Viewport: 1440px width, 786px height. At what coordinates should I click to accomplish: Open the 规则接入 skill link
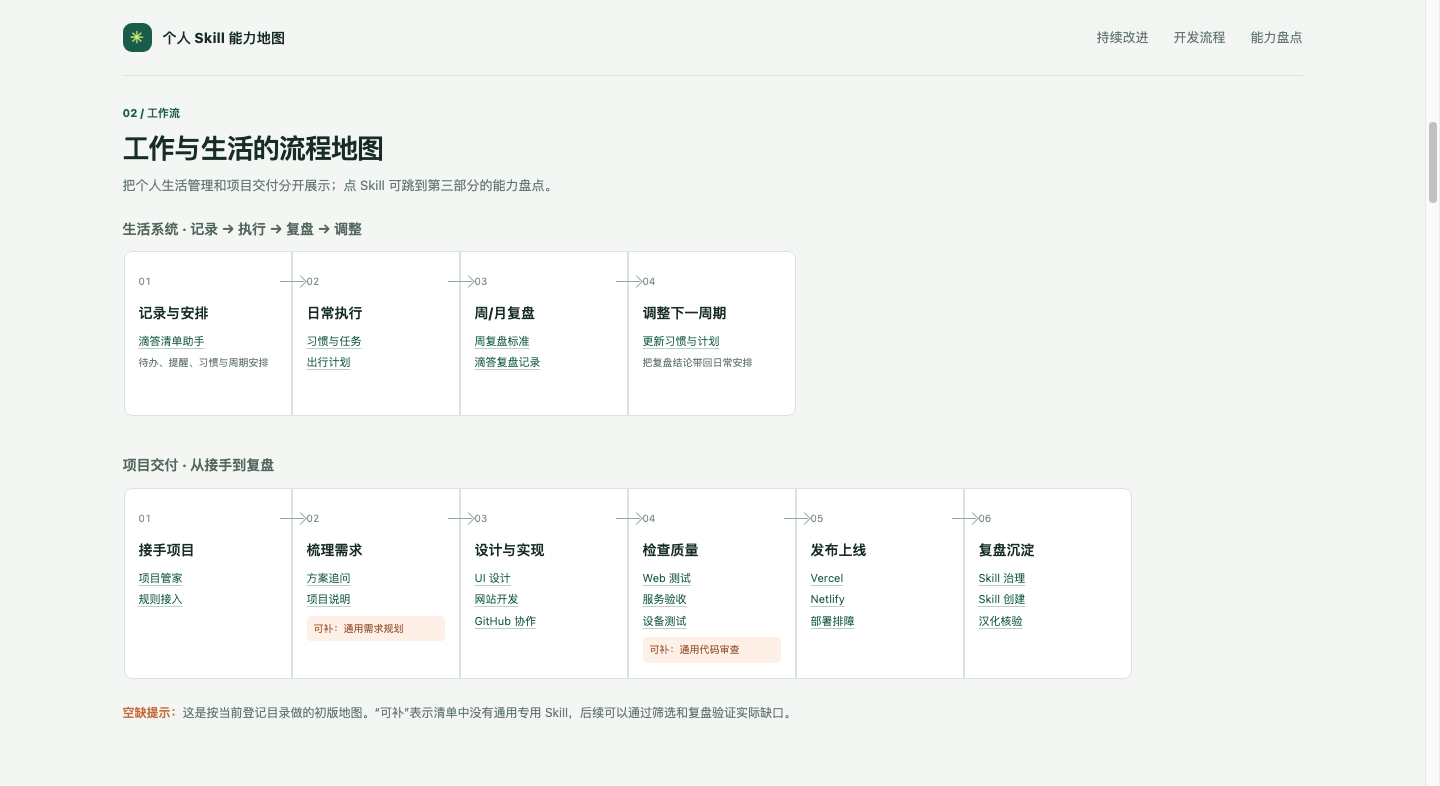[160, 600]
